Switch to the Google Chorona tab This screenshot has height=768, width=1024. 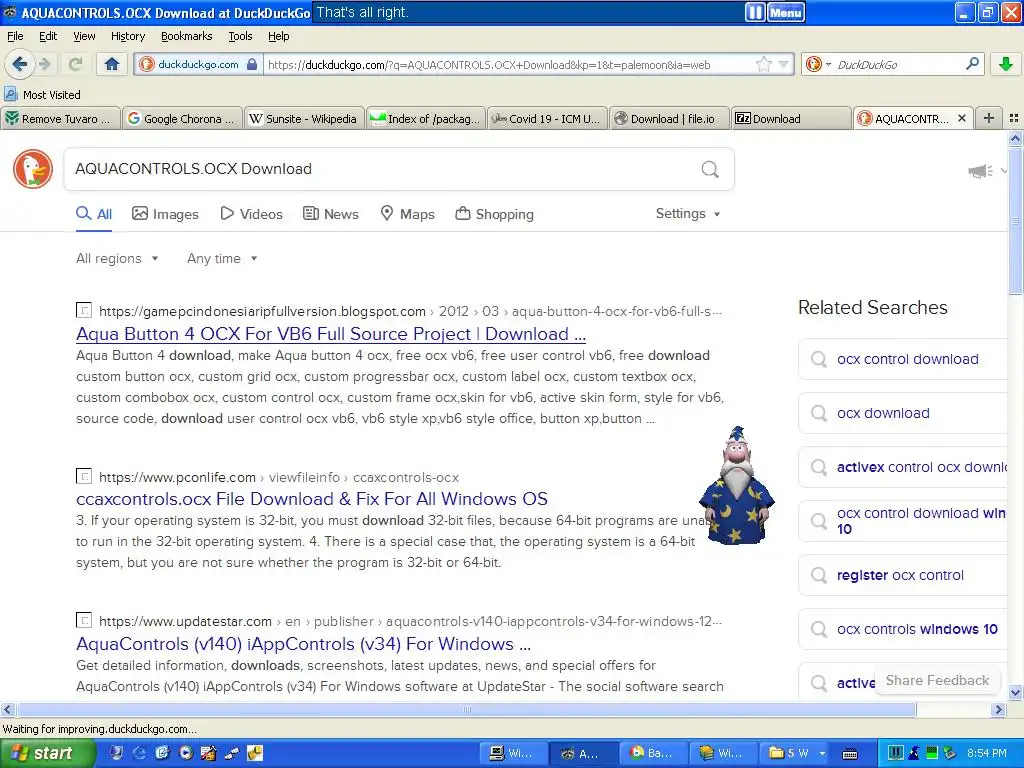click(182, 118)
